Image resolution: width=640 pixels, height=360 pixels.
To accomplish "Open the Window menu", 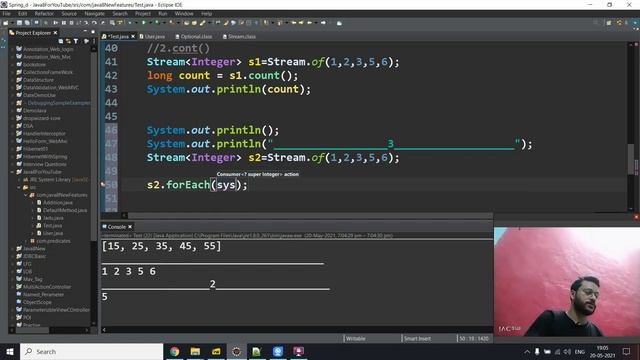I will pos(184,13).
